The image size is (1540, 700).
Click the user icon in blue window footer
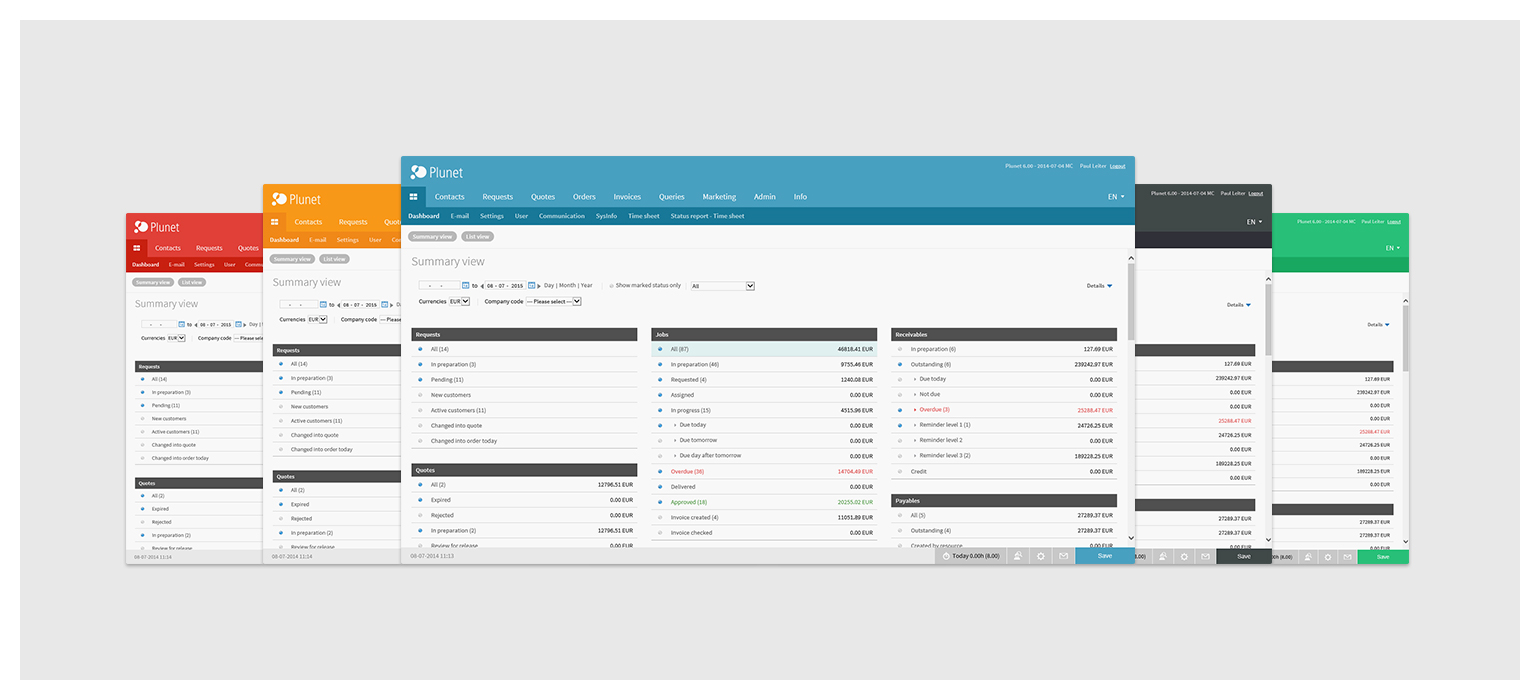tap(1018, 556)
